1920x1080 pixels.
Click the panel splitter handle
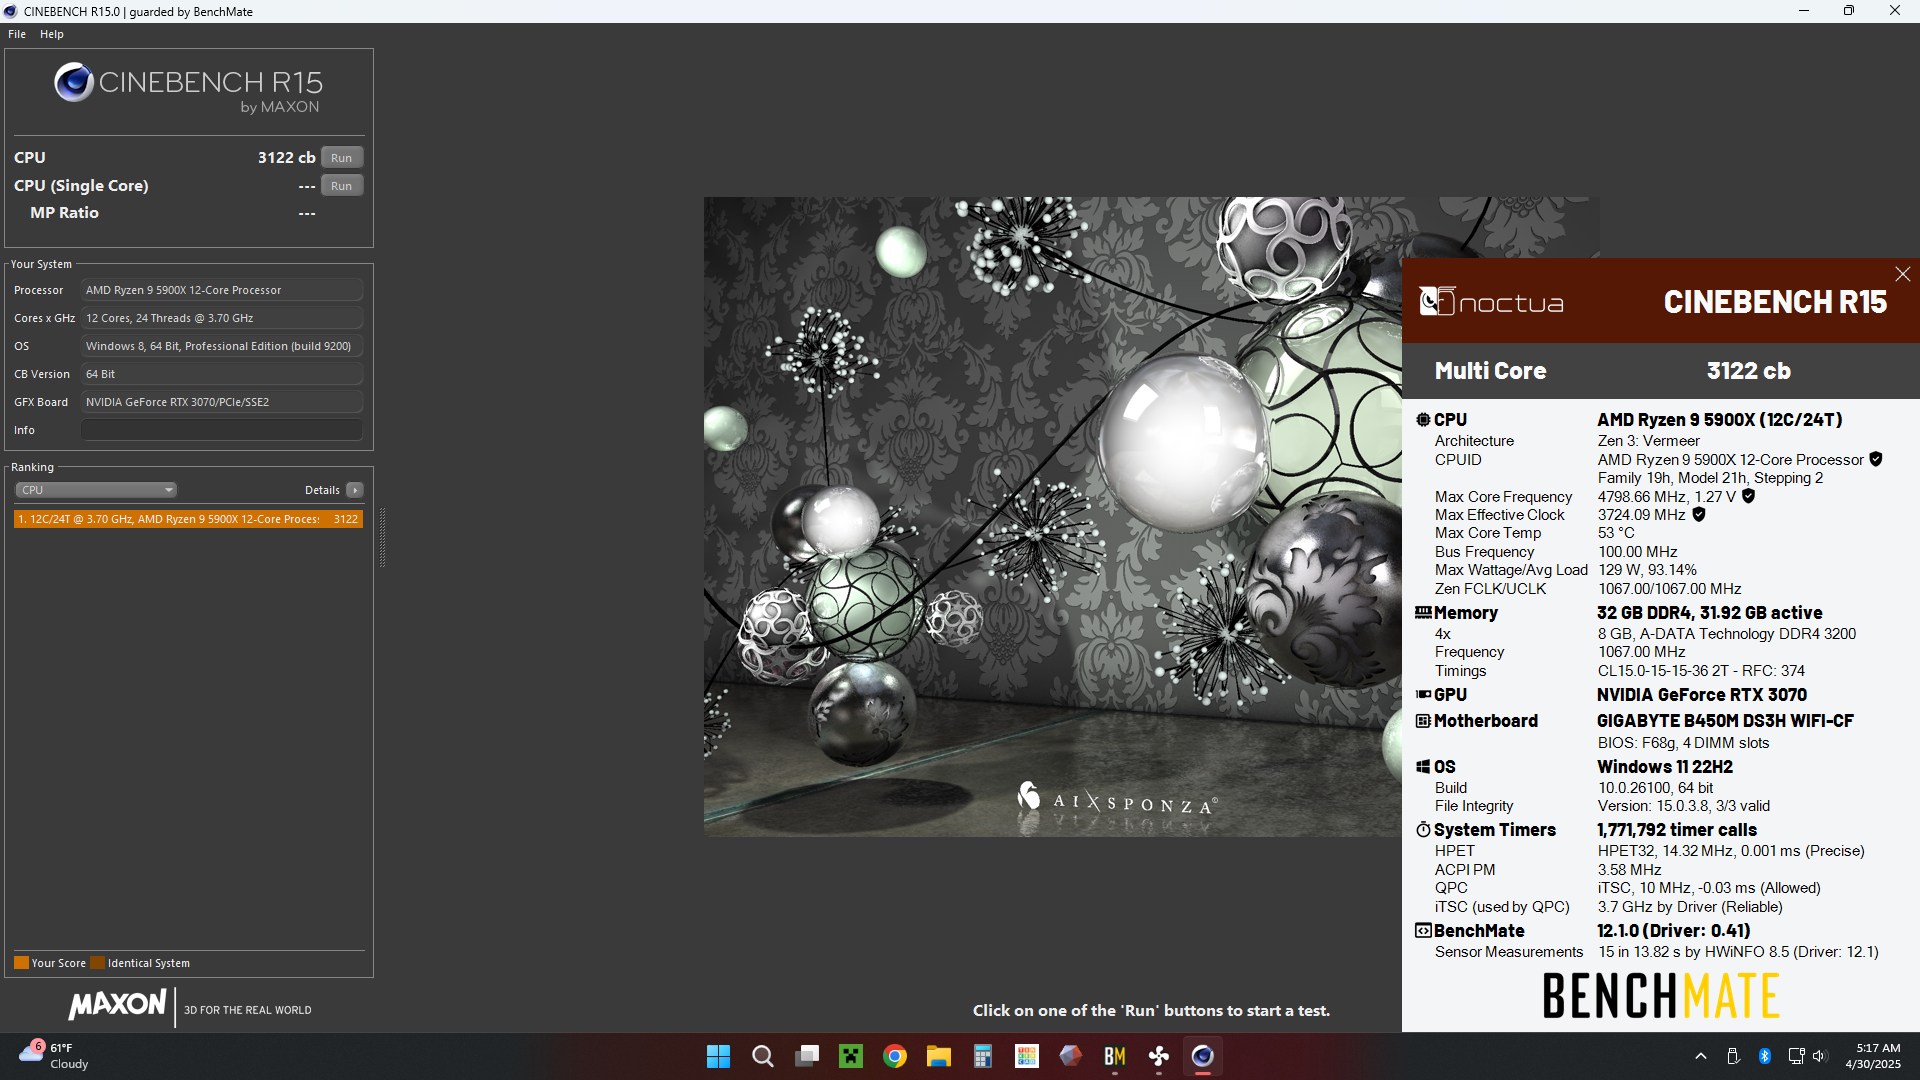[x=382, y=537]
